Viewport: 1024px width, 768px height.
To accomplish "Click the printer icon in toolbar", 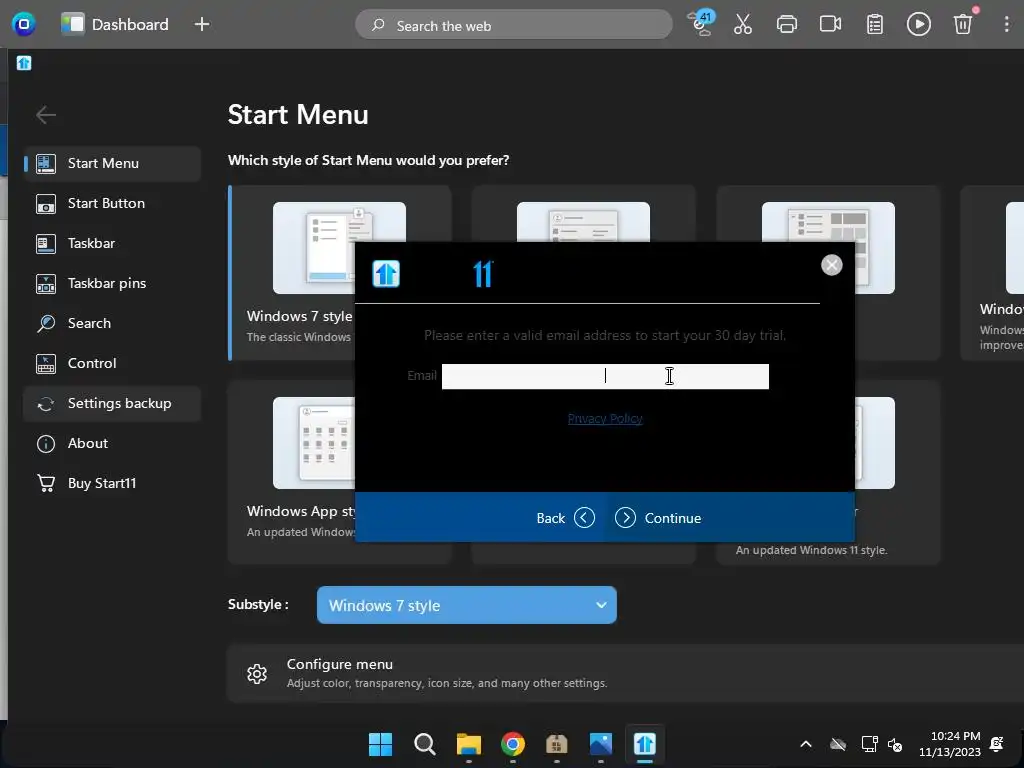I will 786,24.
